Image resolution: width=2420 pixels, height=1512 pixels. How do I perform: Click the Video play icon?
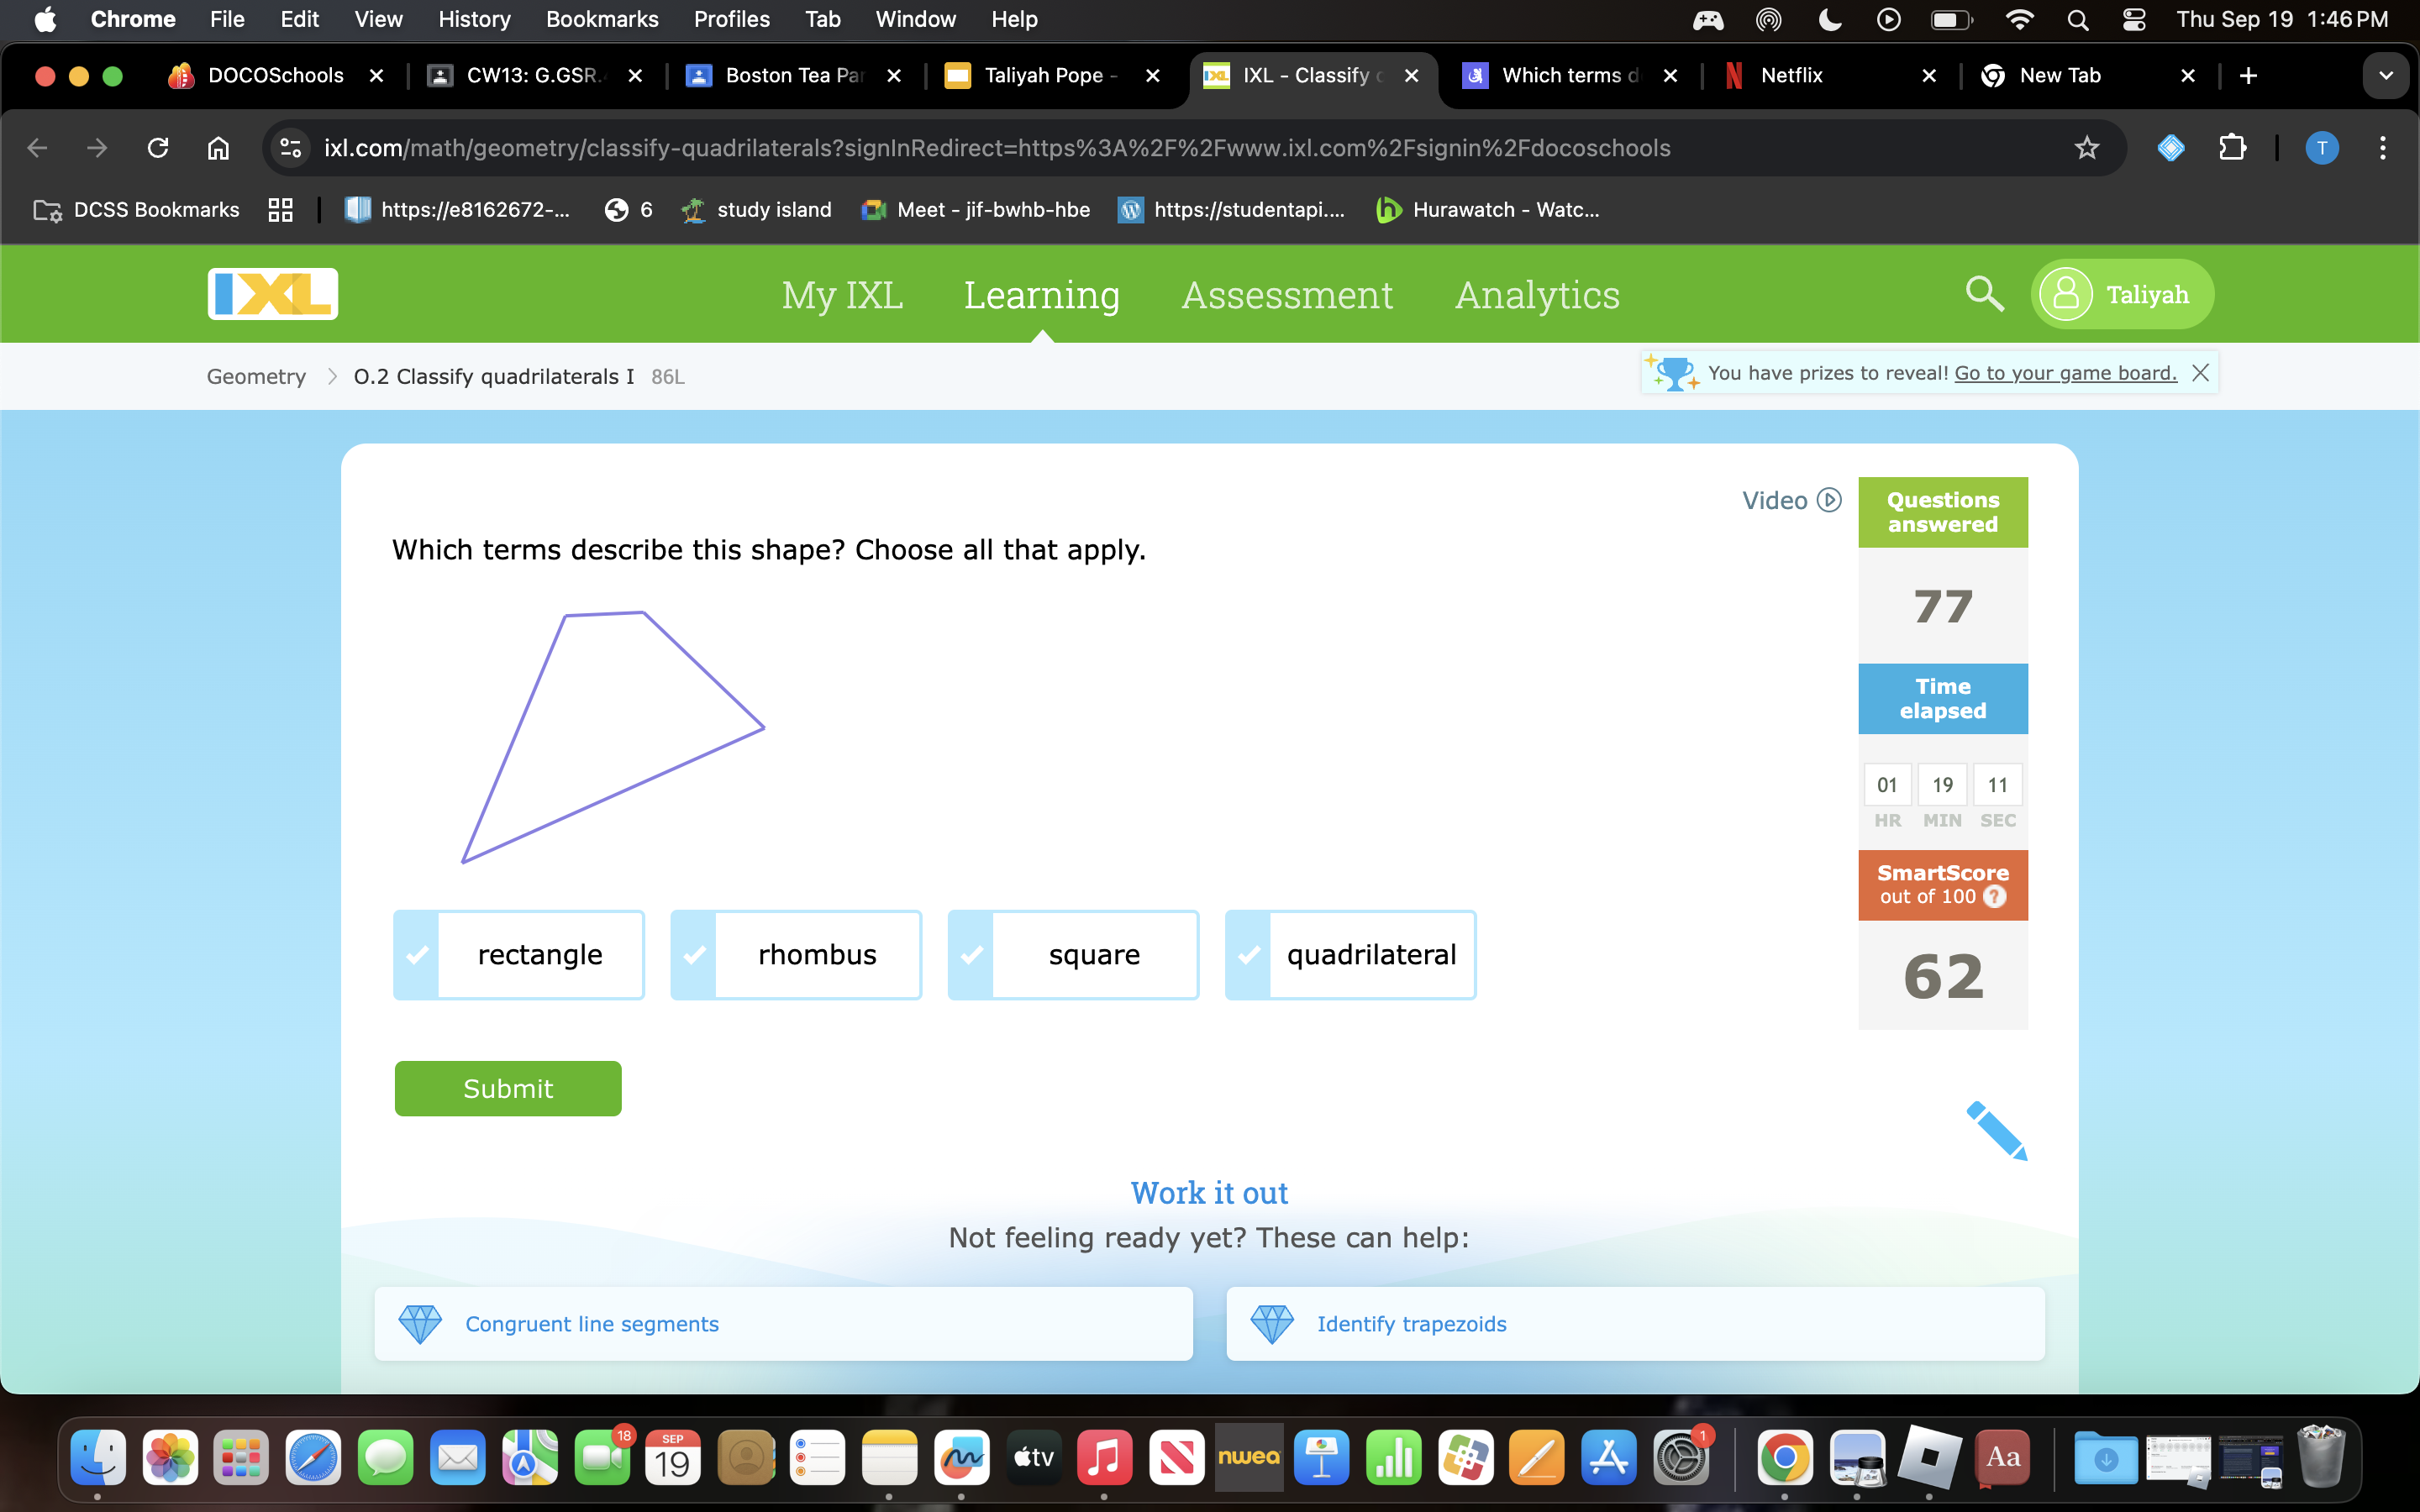pos(1833,501)
